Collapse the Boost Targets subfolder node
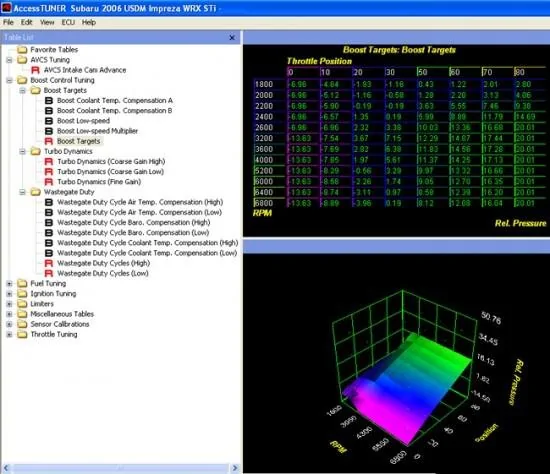This screenshot has width=550, height=474. click(22, 91)
